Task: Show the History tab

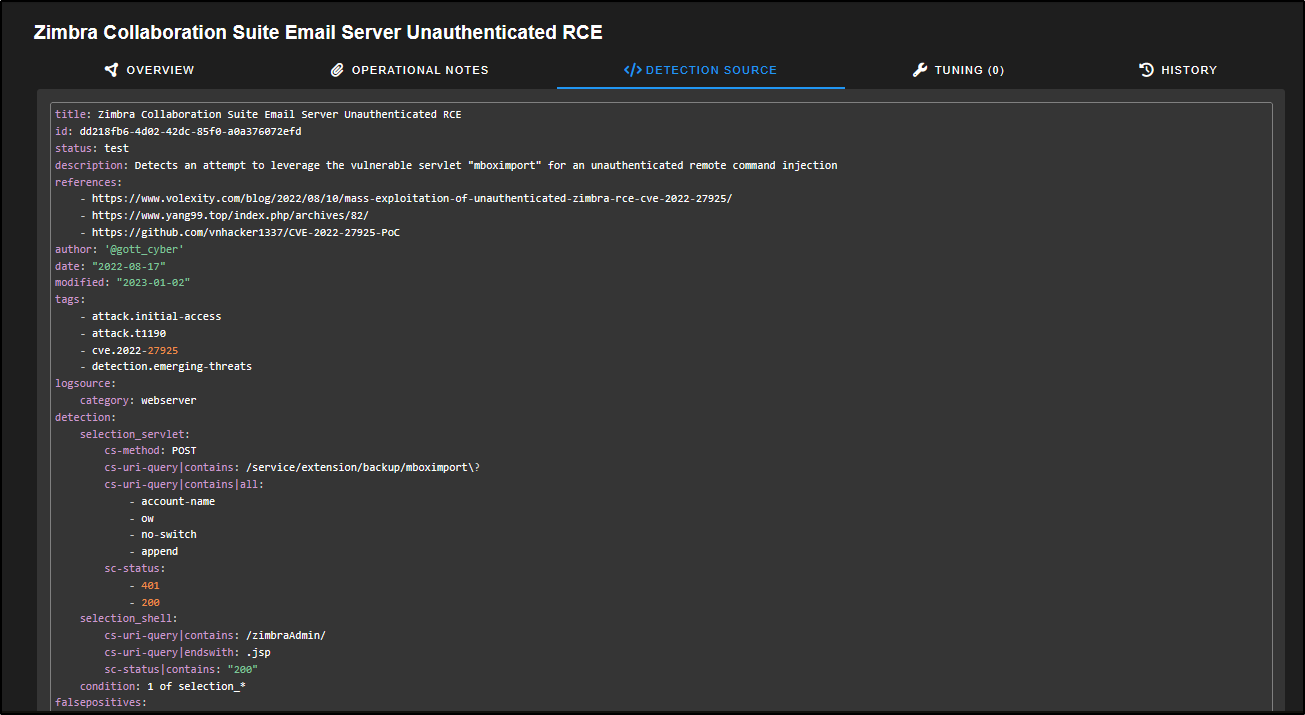Action: tap(1188, 70)
